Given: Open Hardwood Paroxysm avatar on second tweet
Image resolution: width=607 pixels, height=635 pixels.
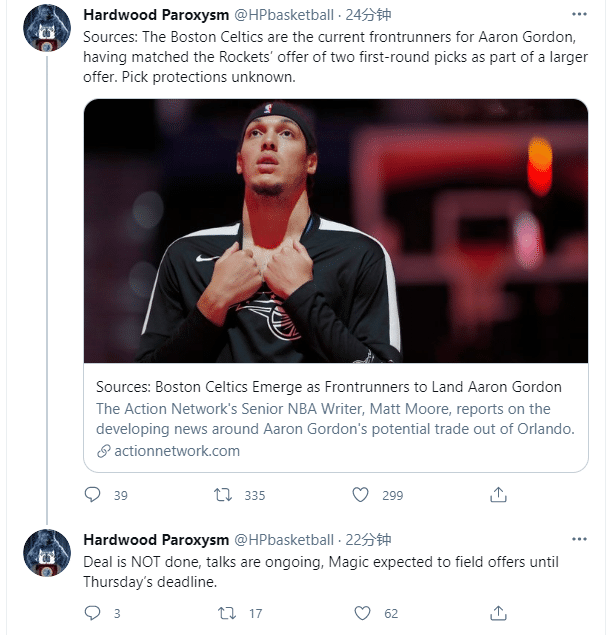Looking at the screenshot, I should coord(47,553).
